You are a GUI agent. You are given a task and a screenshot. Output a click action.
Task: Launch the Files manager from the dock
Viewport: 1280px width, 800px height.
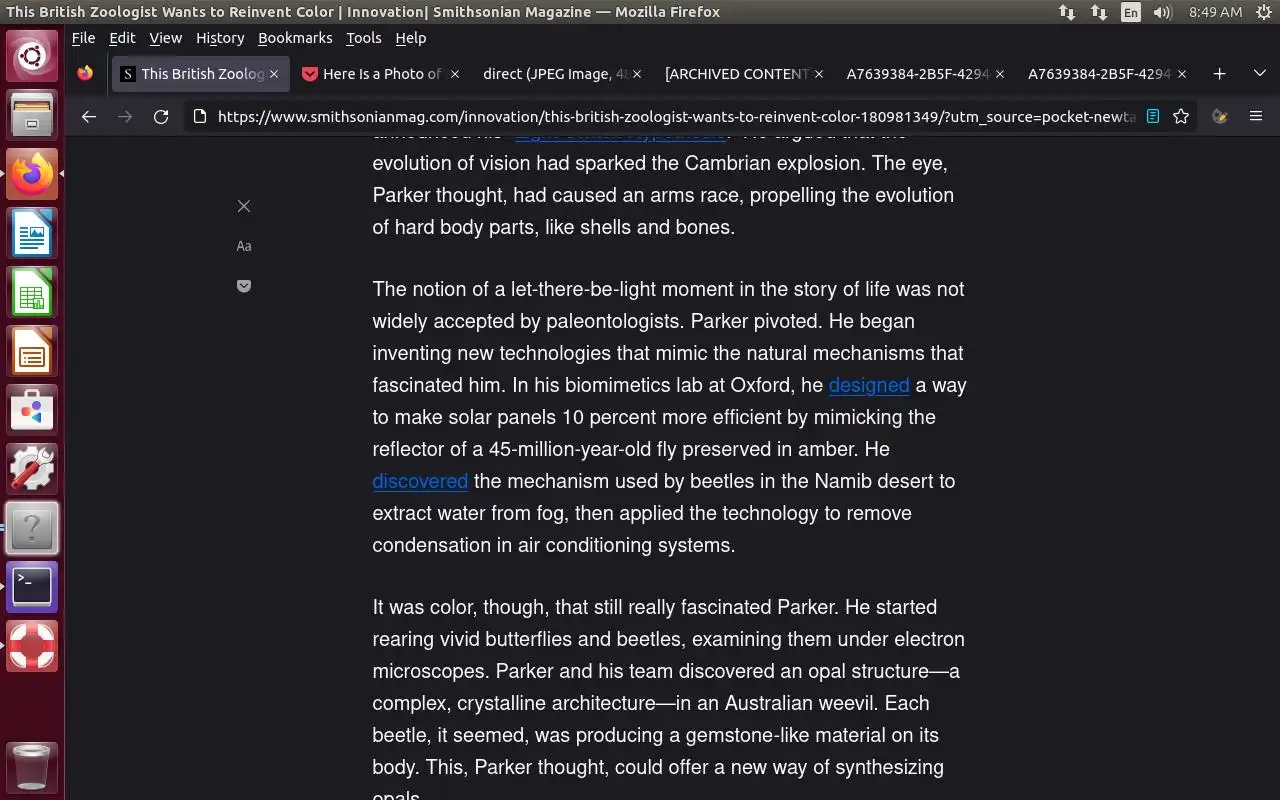coord(32,114)
